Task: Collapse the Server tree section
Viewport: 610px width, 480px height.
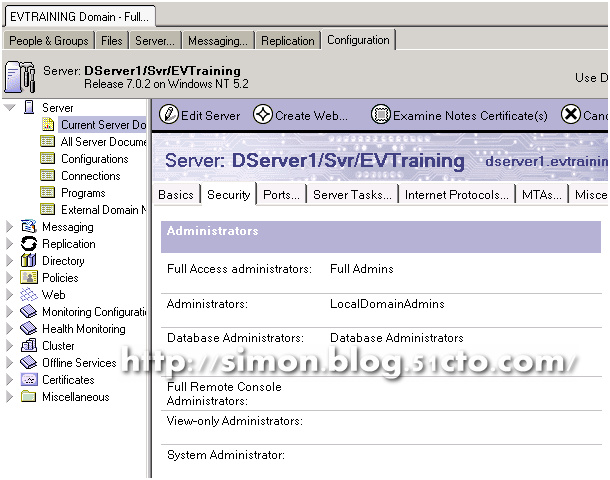Action: [x=10, y=107]
